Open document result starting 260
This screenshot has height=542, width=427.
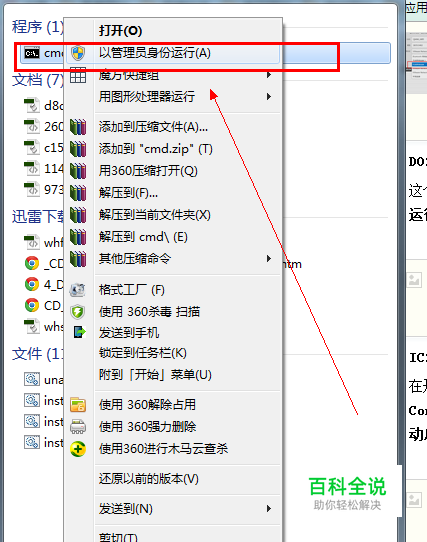tap(44, 127)
